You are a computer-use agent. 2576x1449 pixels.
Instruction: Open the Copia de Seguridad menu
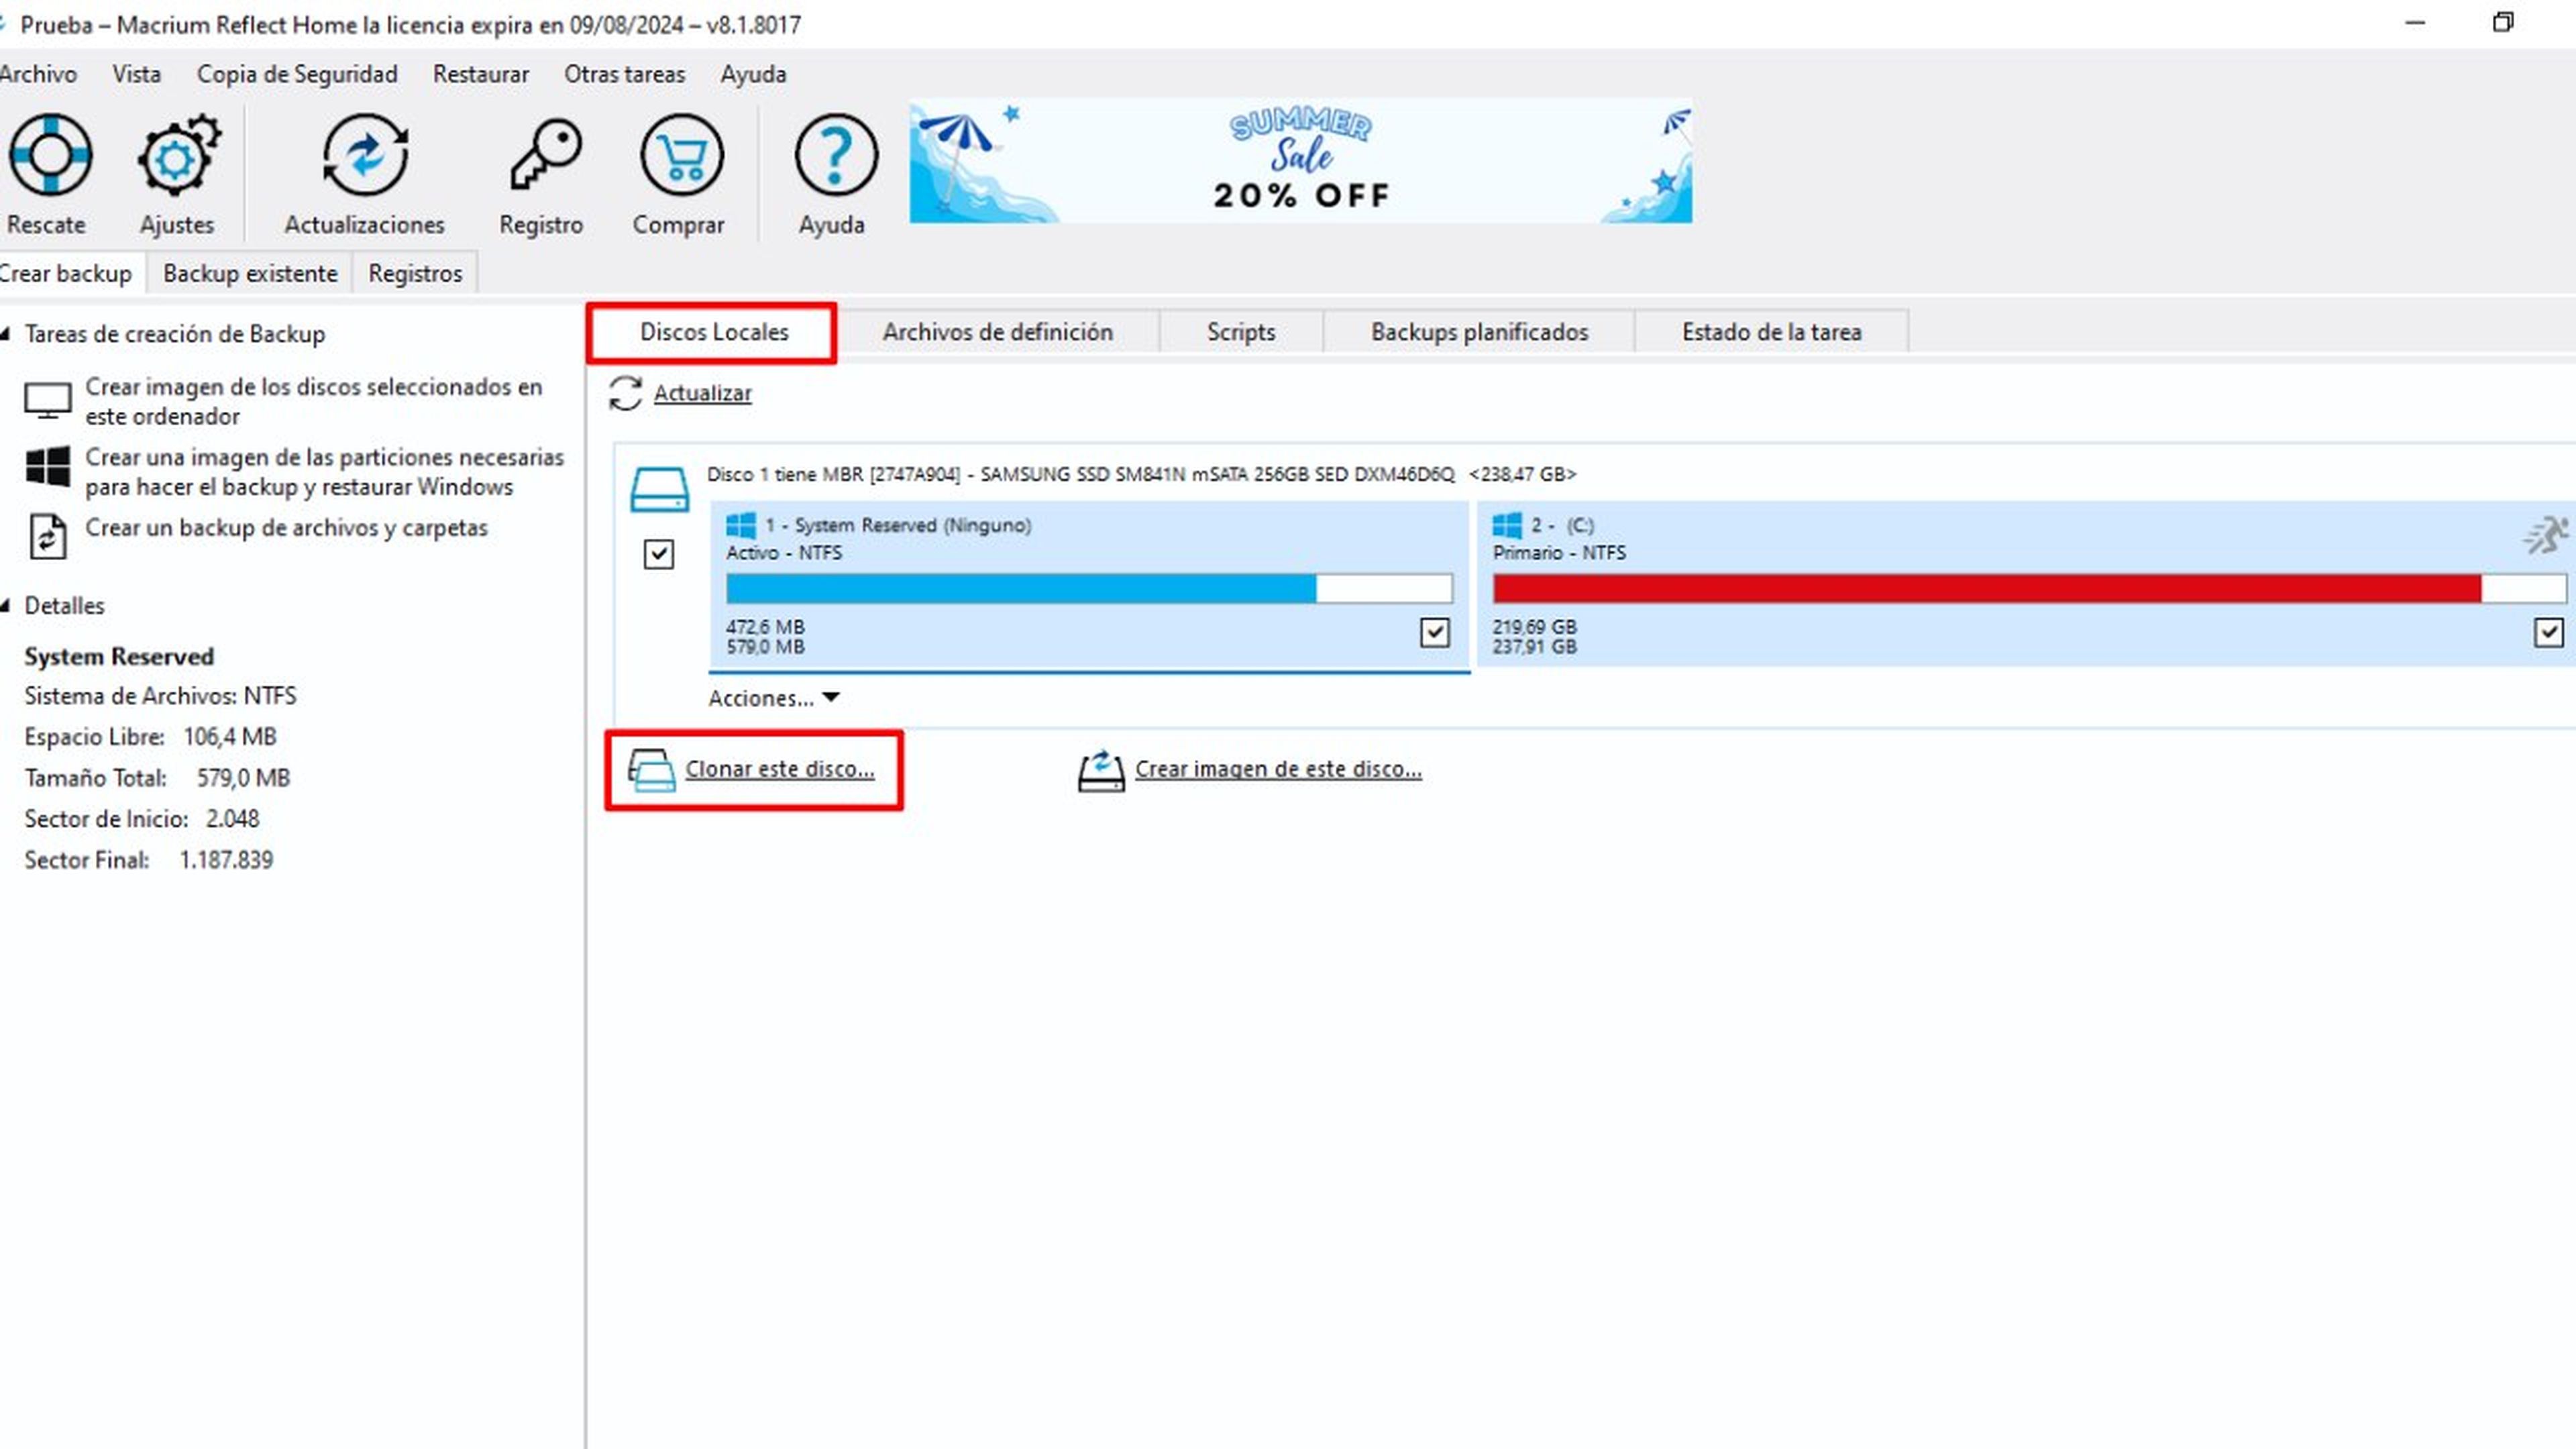click(297, 74)
